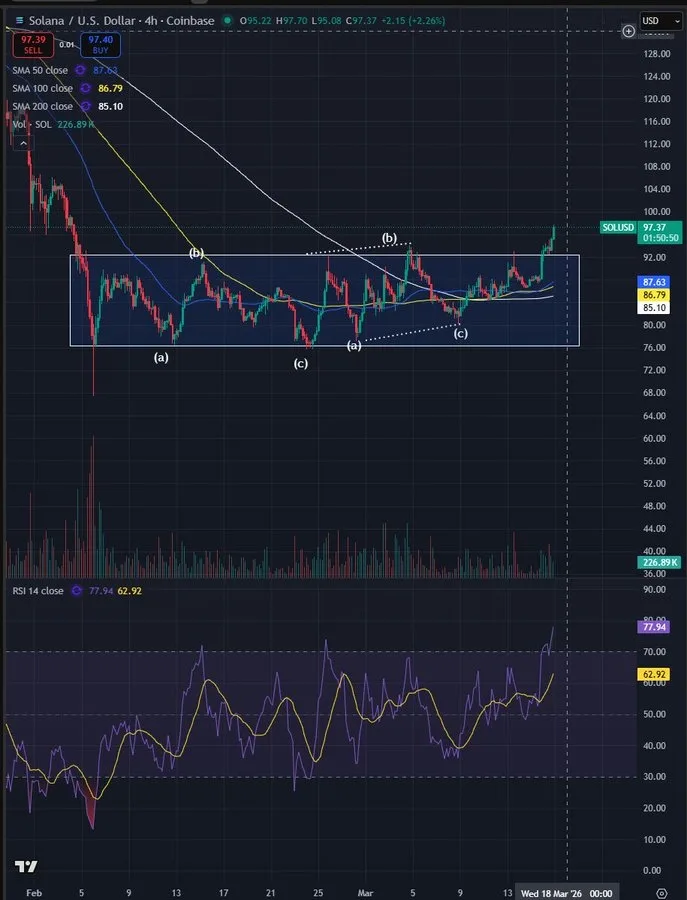
Task: Select the SMA 50 close legend entry
Action: 40,70
